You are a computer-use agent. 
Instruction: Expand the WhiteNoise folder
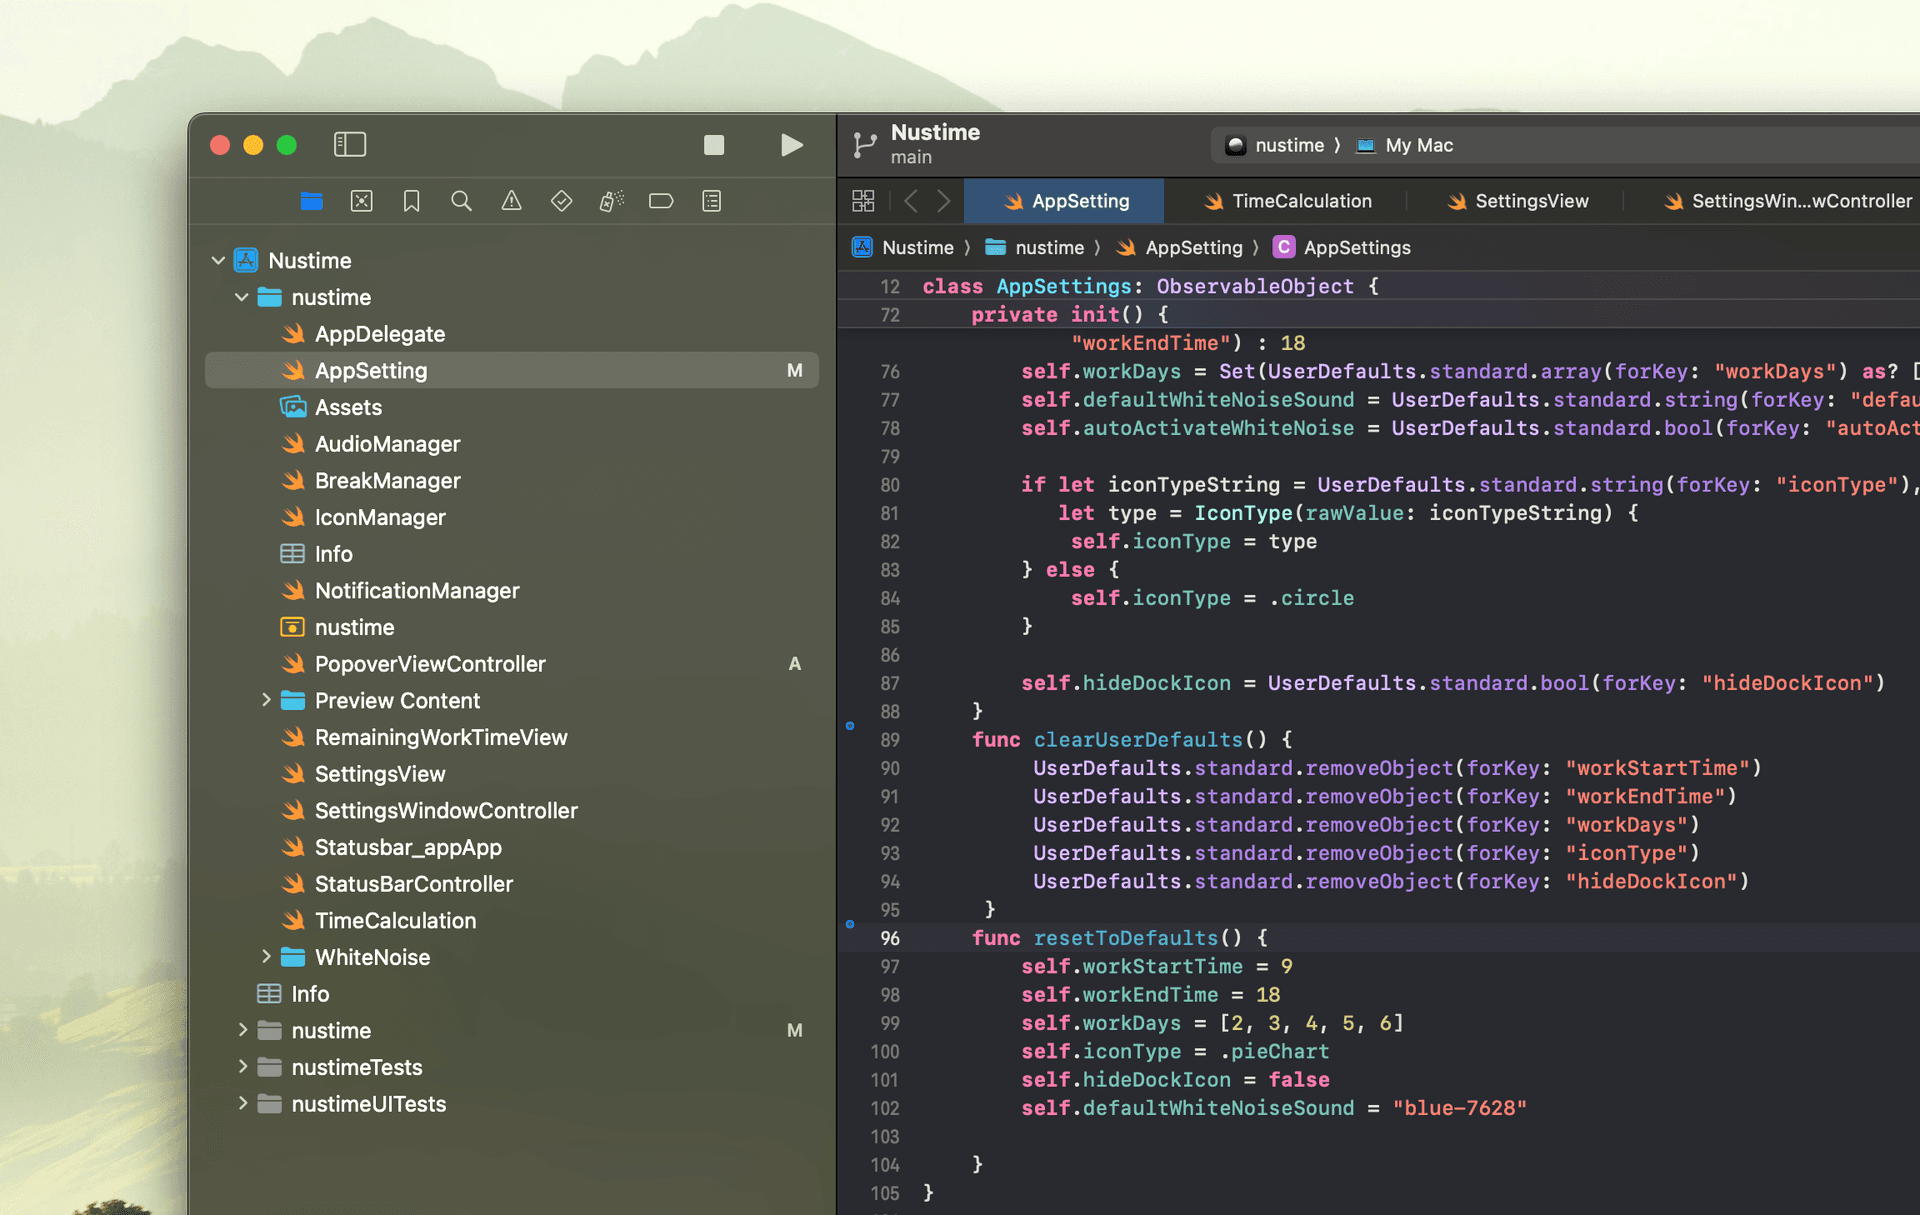point(266,957)
